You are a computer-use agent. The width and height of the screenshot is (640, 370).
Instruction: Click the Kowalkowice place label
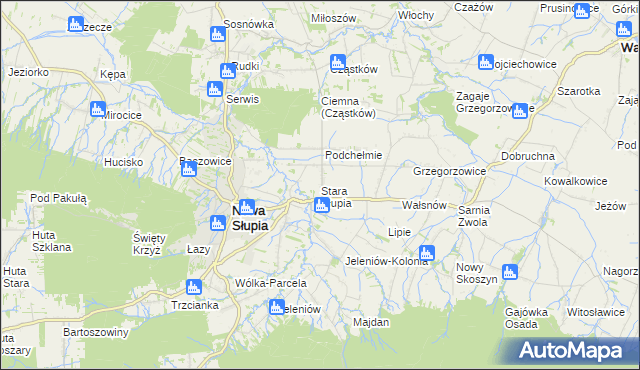[x=576, y=181]
